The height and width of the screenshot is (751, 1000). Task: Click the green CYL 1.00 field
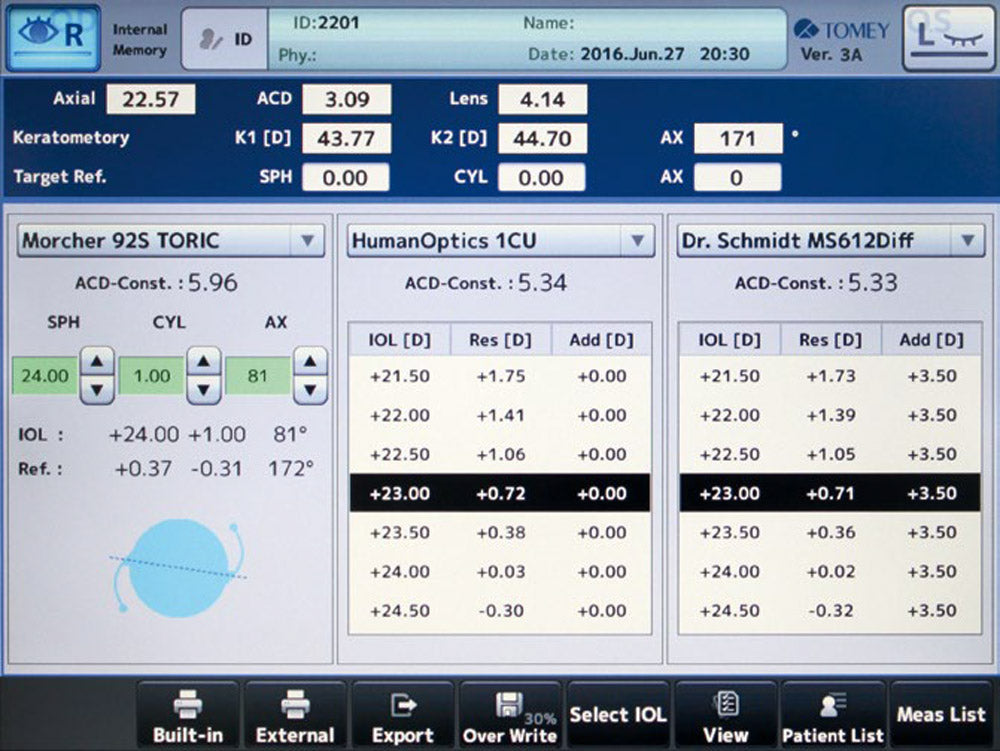click(152, 376)
